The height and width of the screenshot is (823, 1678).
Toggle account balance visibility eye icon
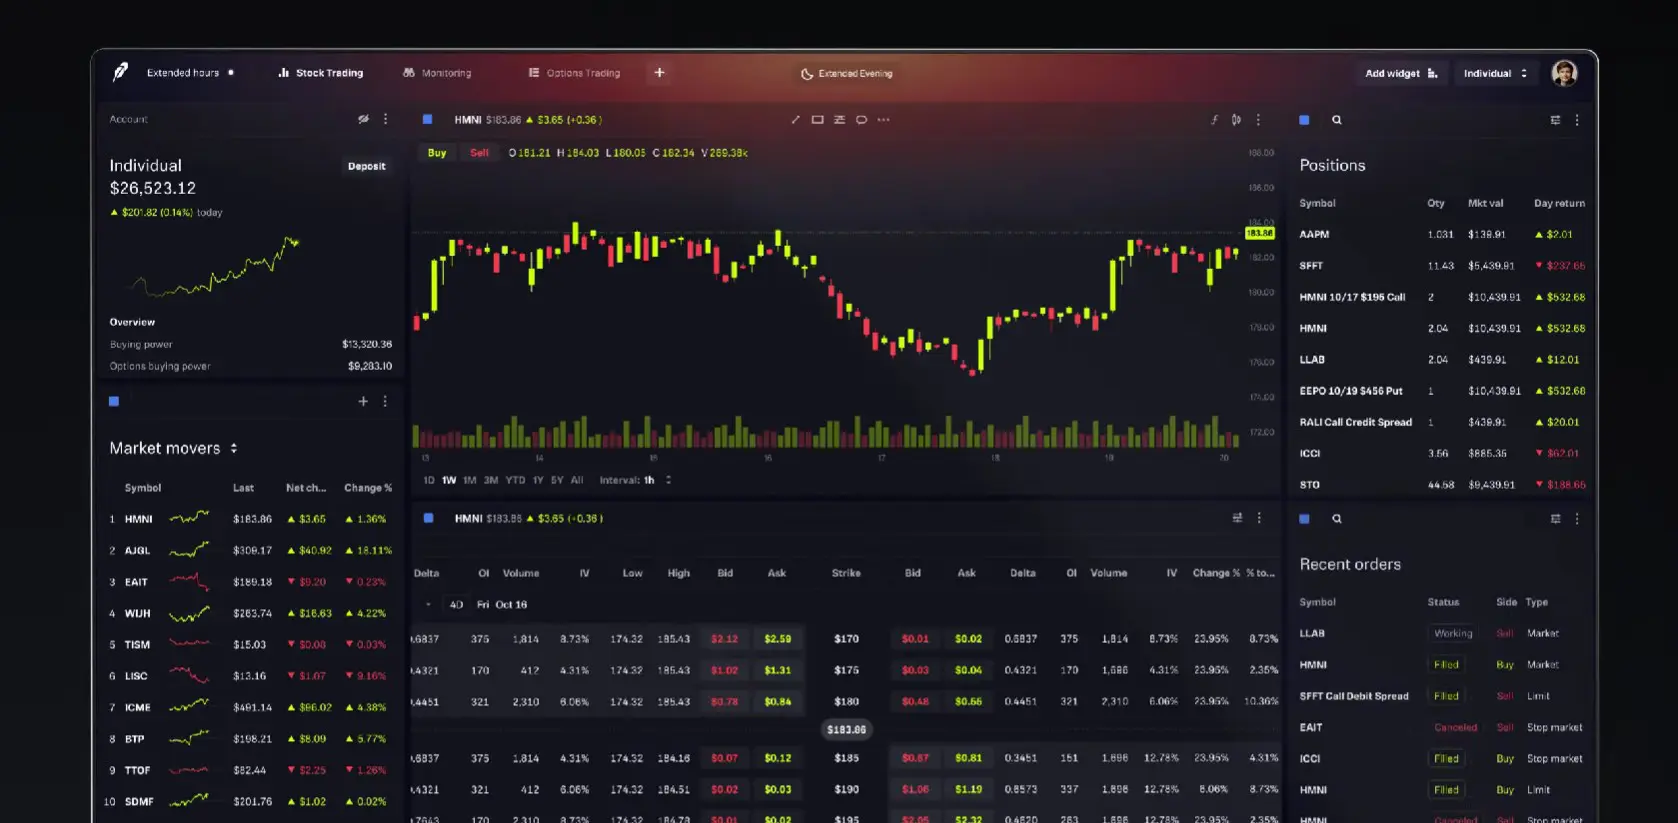(x=363, y=119)
